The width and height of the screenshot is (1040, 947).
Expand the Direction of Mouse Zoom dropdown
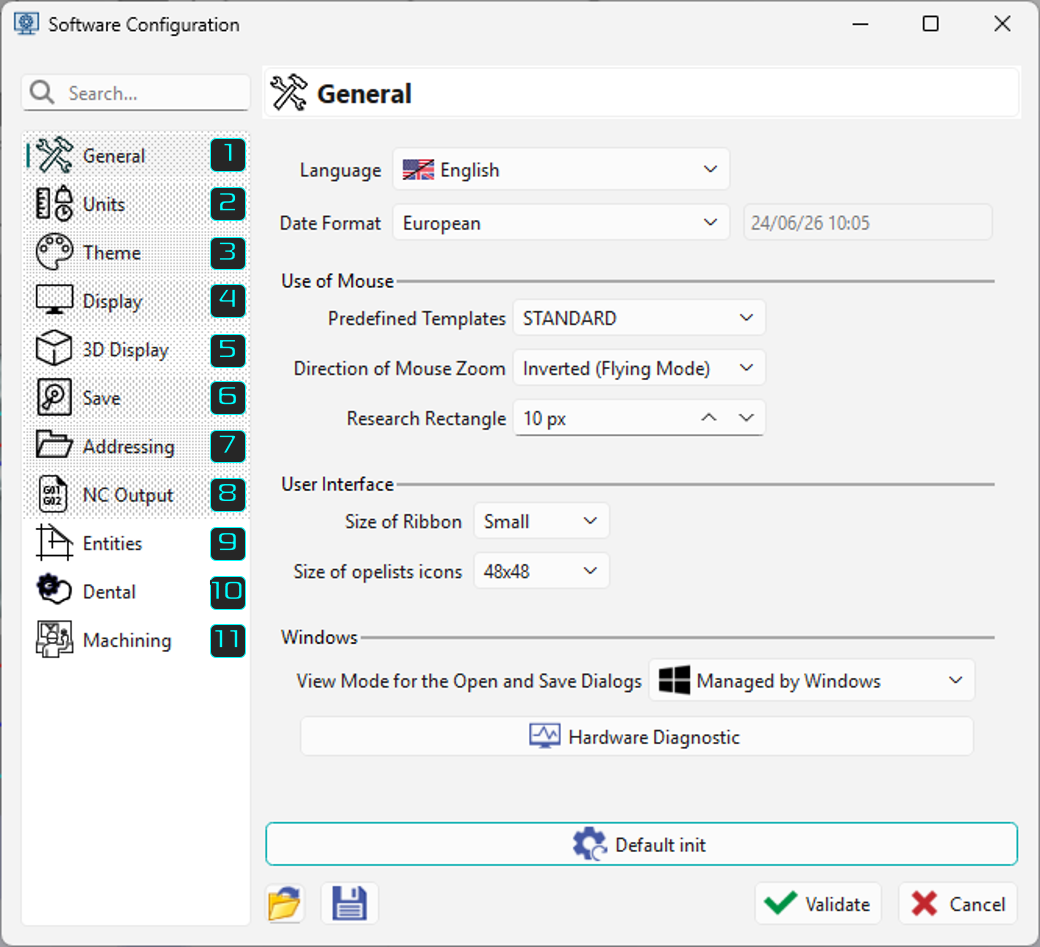point(639,368)
